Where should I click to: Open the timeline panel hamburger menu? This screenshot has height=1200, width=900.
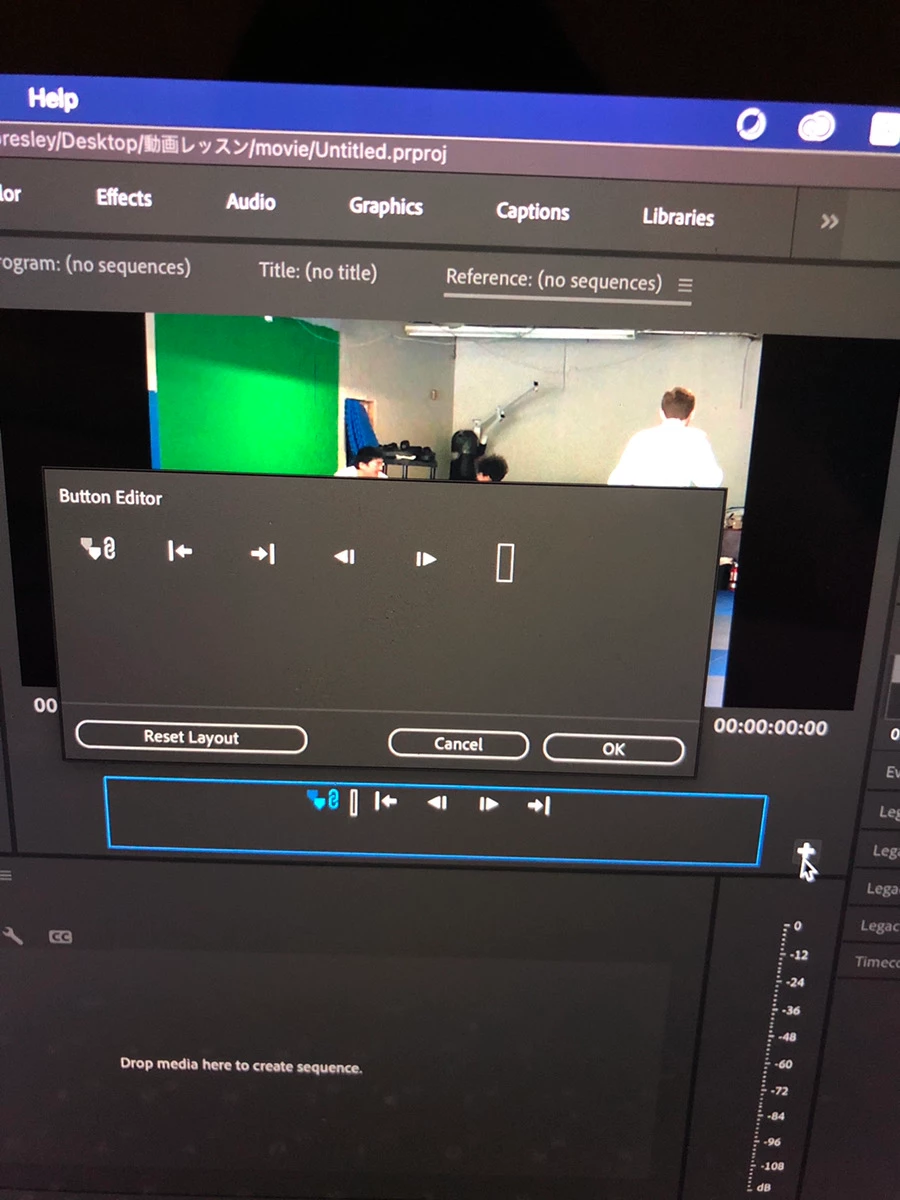tap(5, 876)
